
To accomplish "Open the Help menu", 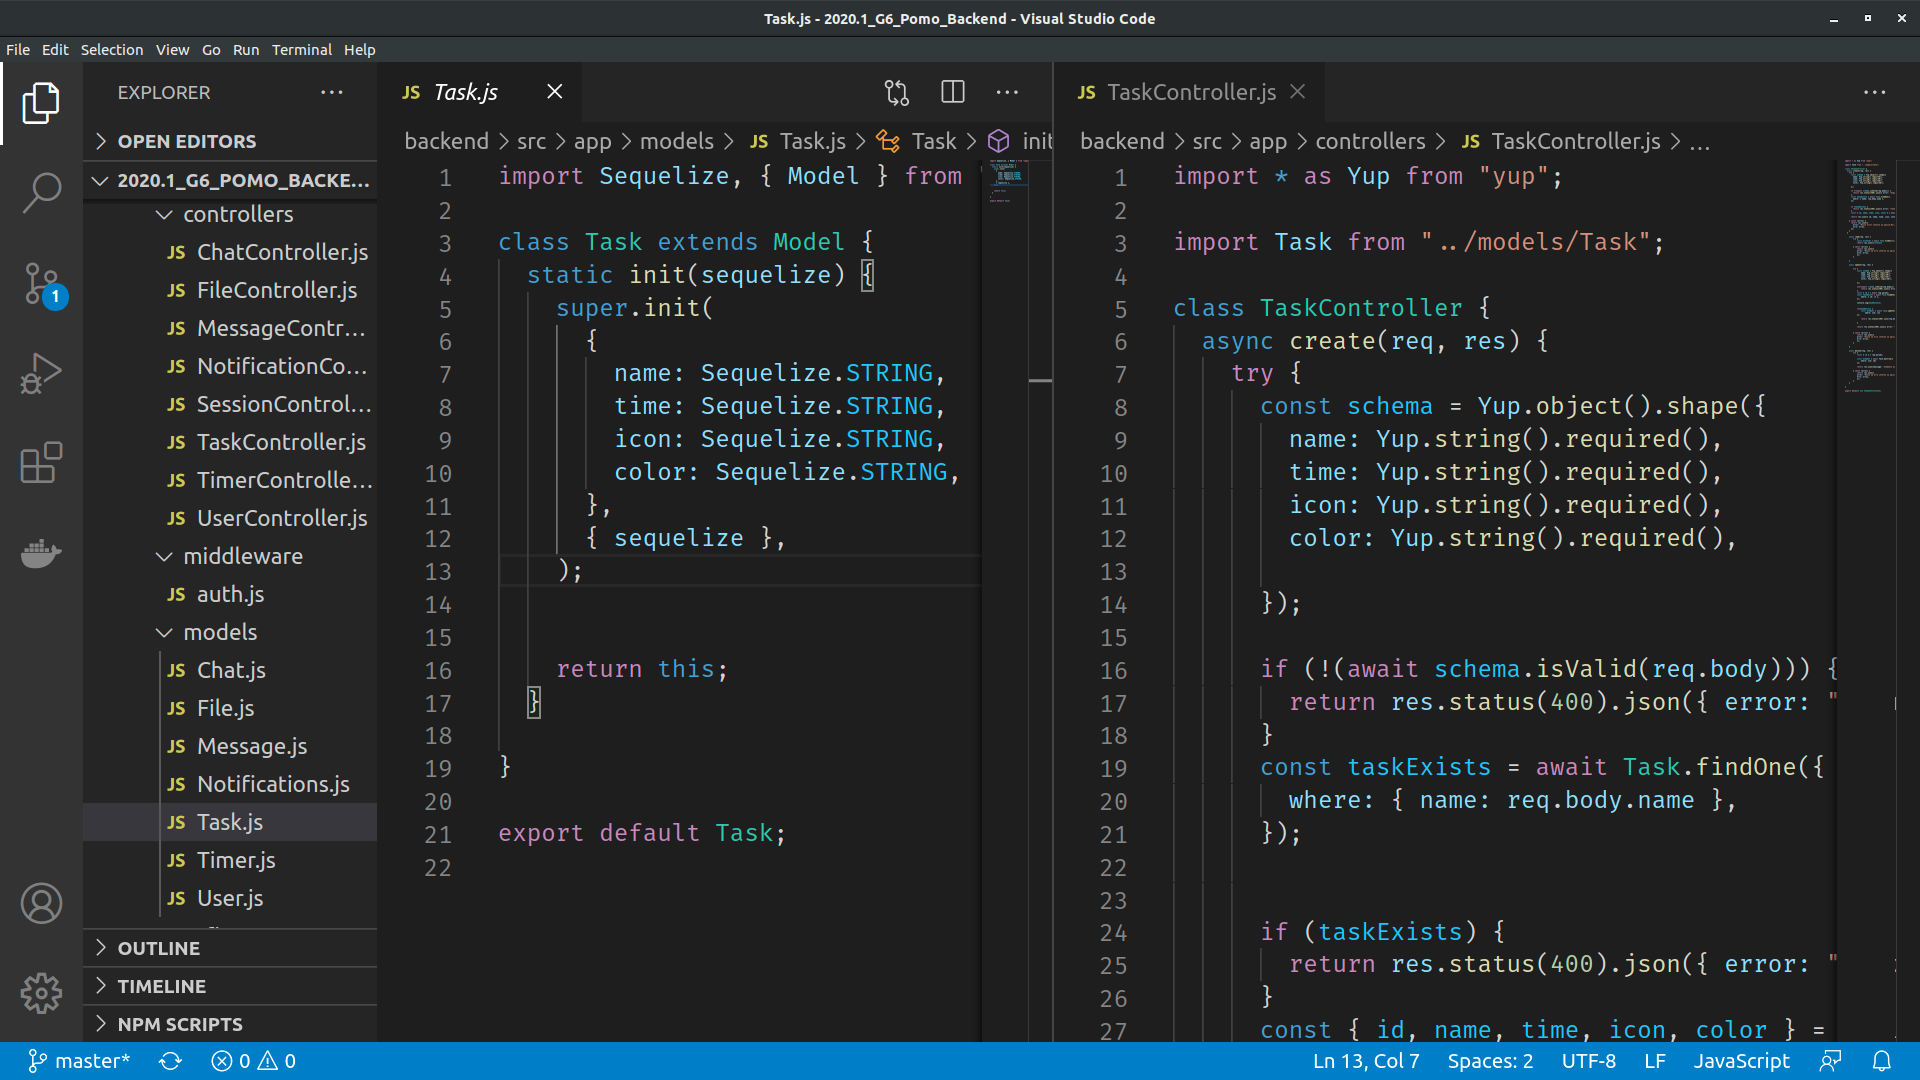I will coord(359,49).
